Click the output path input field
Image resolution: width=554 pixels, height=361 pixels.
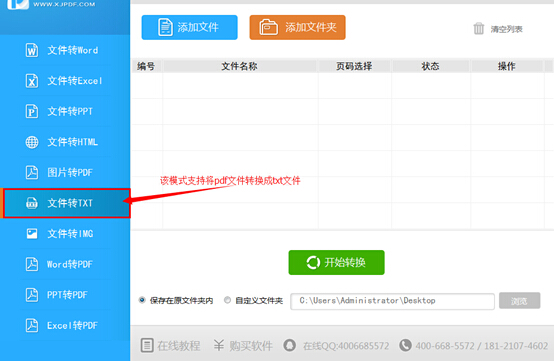point(392,301)
